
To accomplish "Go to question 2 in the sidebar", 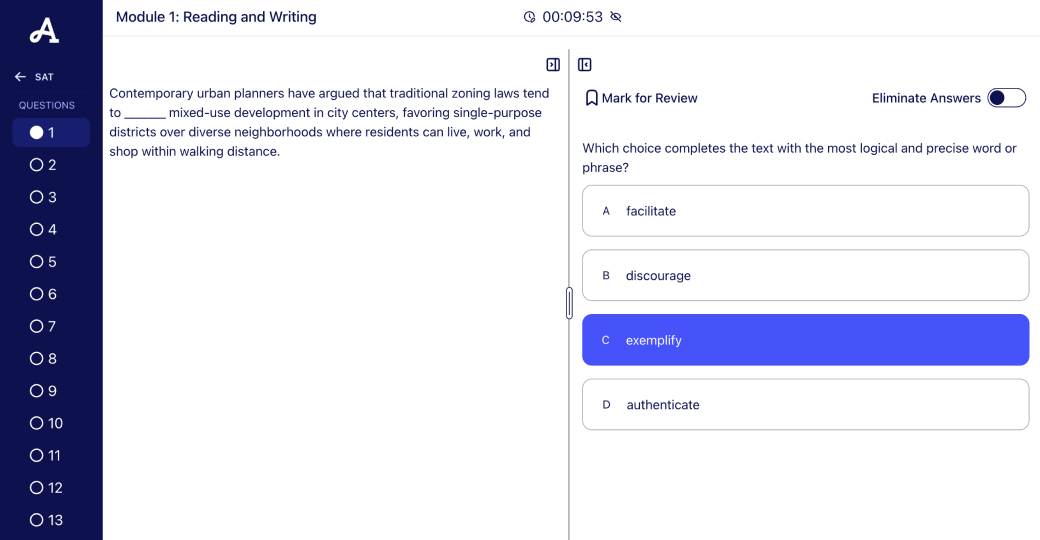I will pyautogui.click(x=44, y=165).
